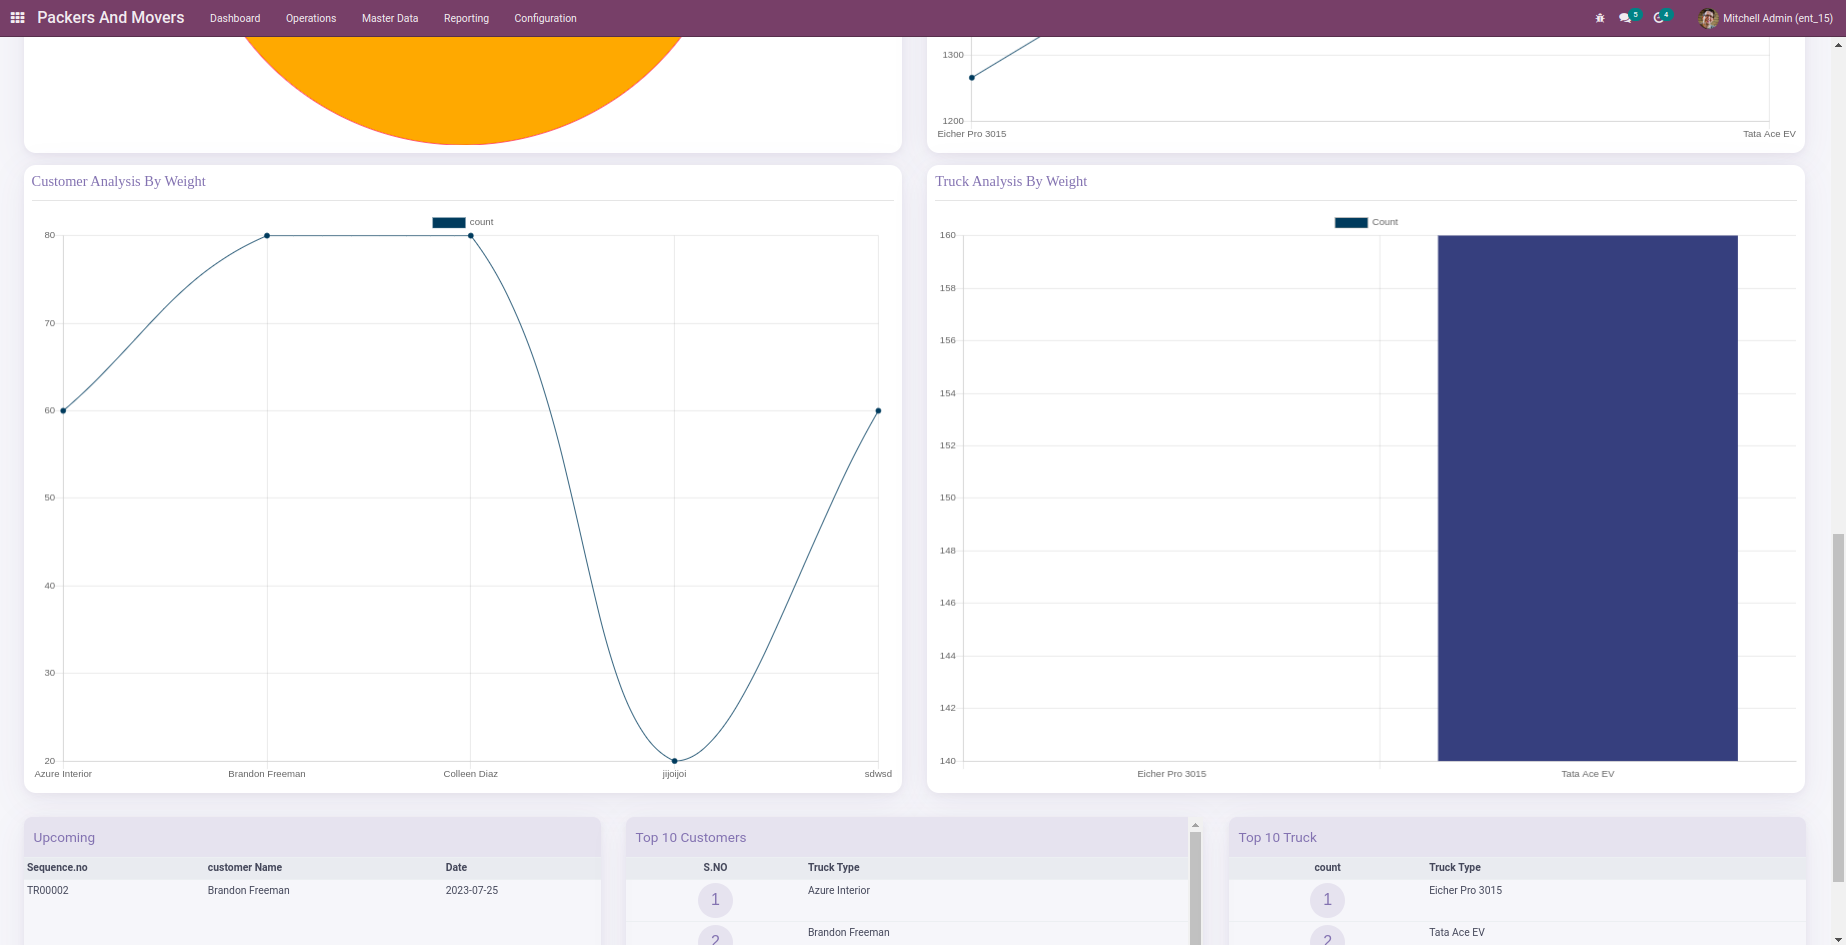Click the Truck Analysis By Weight title
The image size is (1846, 945).
tap(1011, 181)
